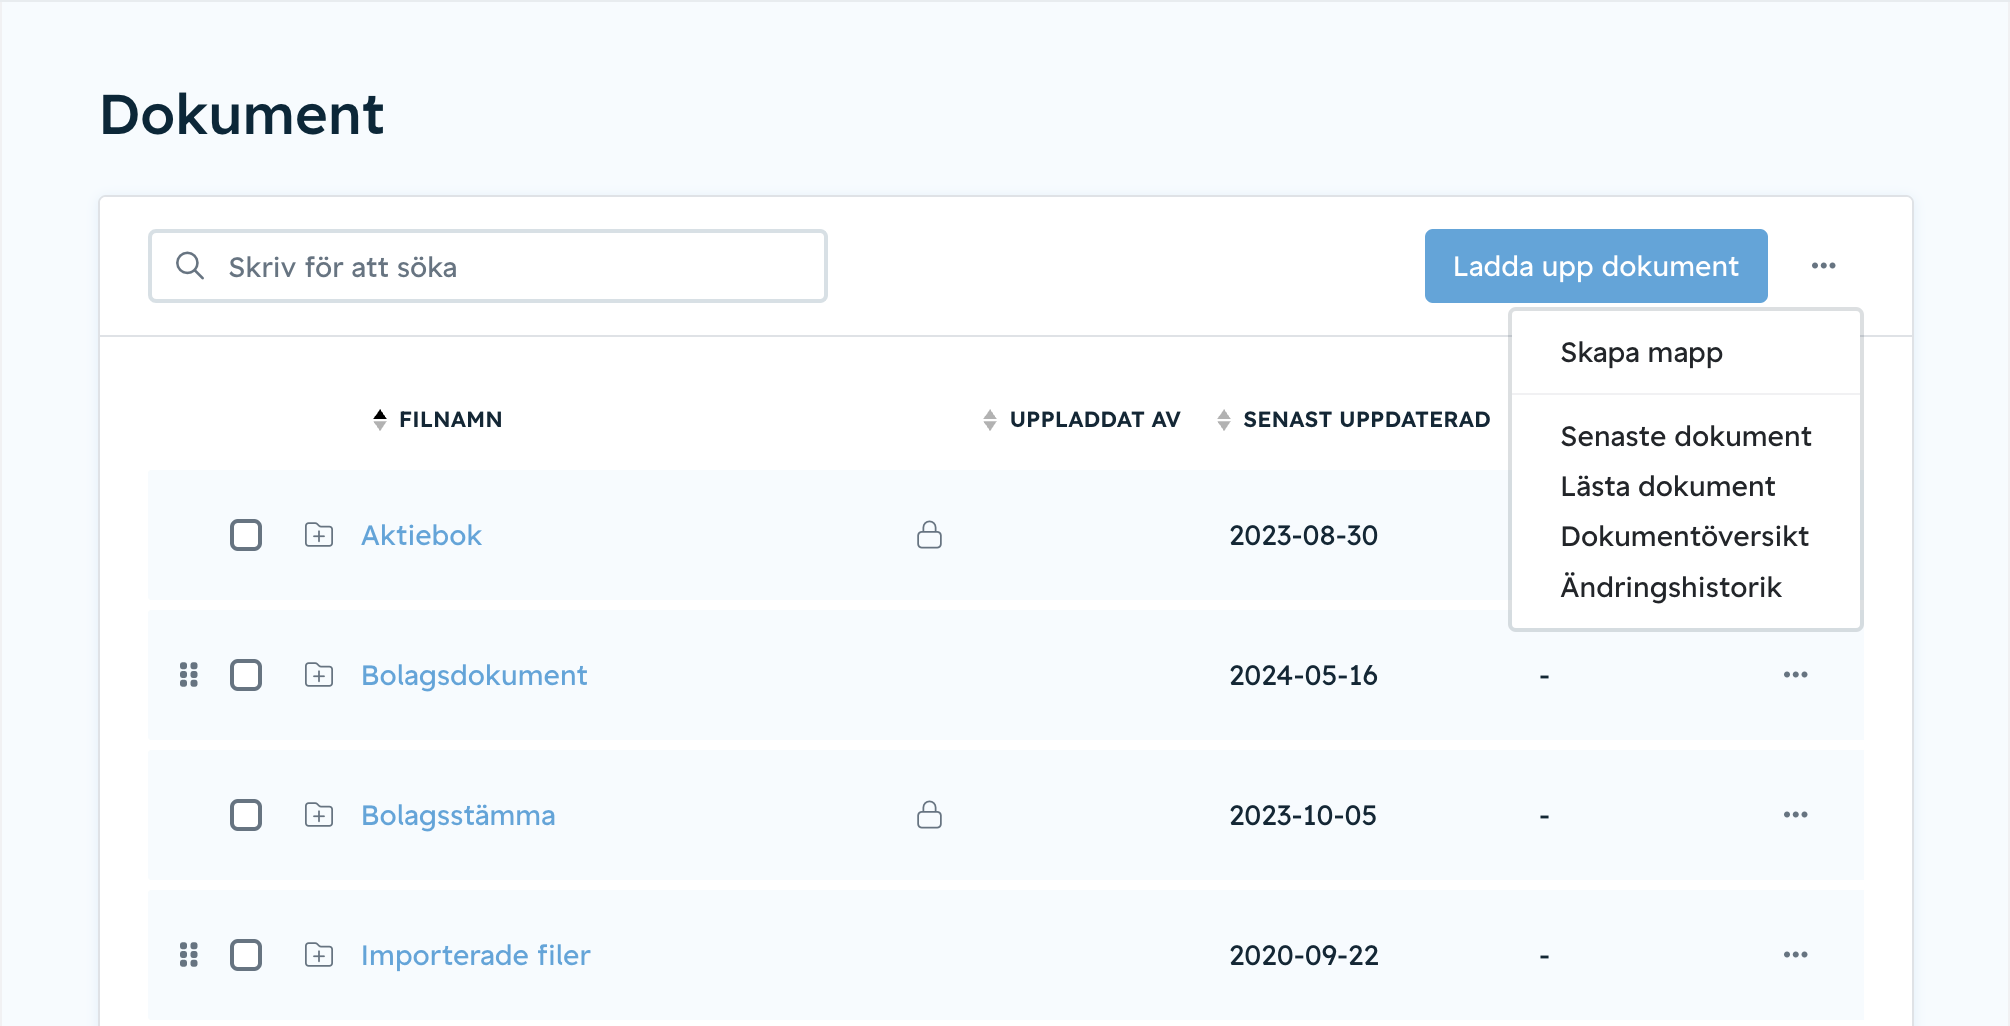Viewport: 2010px width, 1026px height.
Task: Grab the drag handle on Bolagsdokument row
Action: [x=189, y=675]
